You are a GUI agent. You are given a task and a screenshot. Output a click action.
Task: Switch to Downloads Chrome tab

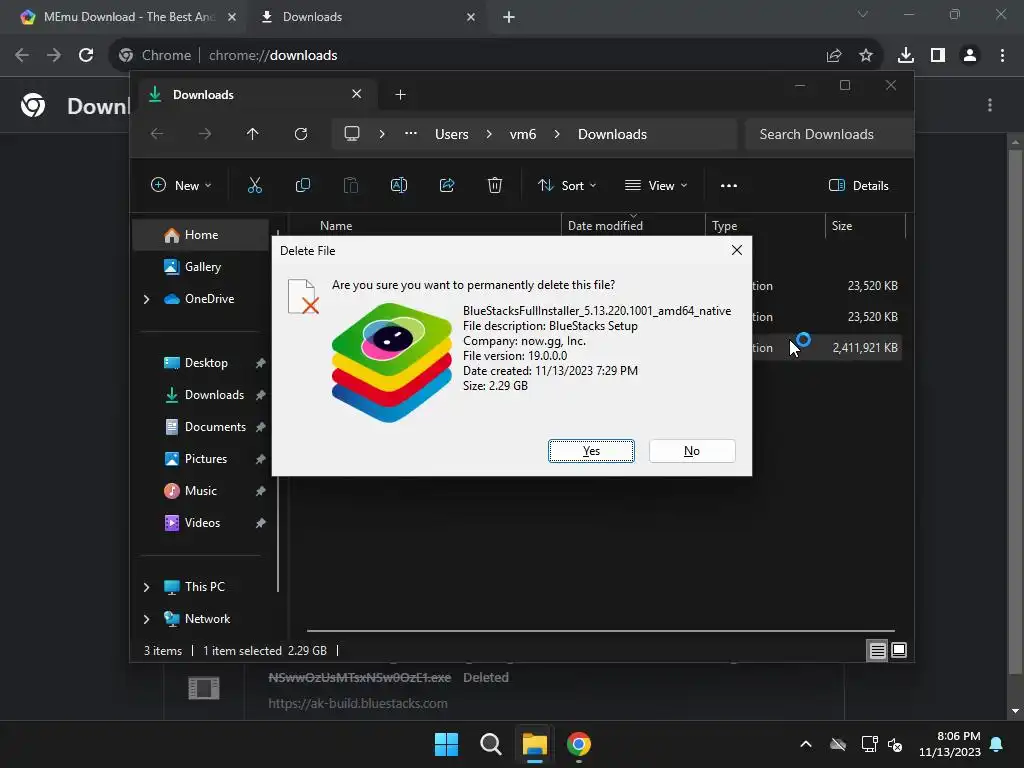coord(366,17)
